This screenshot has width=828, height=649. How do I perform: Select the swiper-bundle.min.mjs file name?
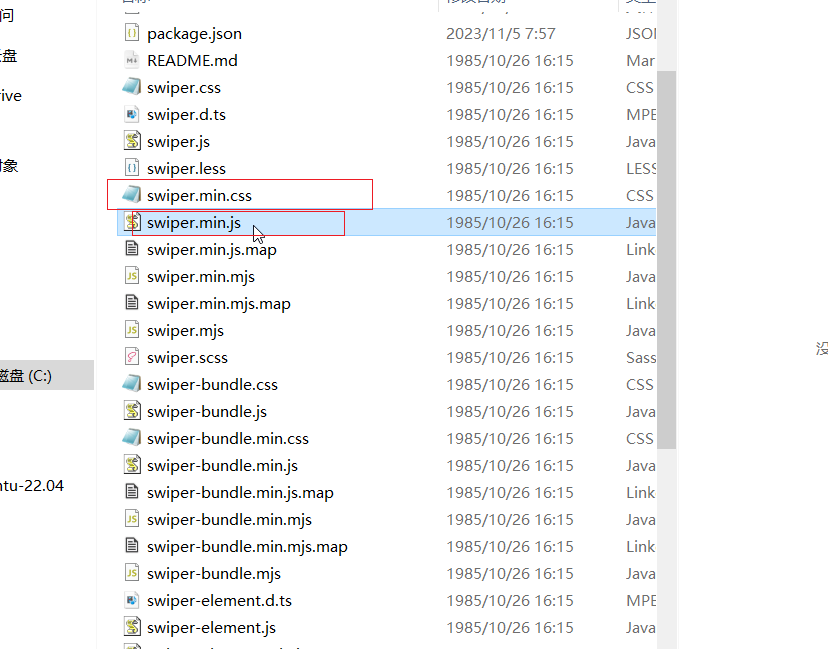click(229, 520)
